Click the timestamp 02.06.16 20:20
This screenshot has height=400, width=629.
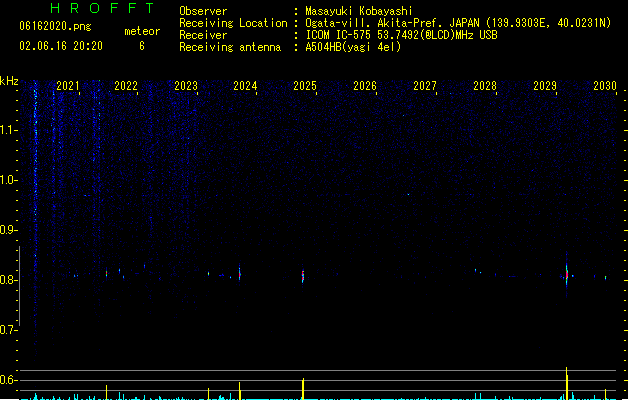click(61, 46)
